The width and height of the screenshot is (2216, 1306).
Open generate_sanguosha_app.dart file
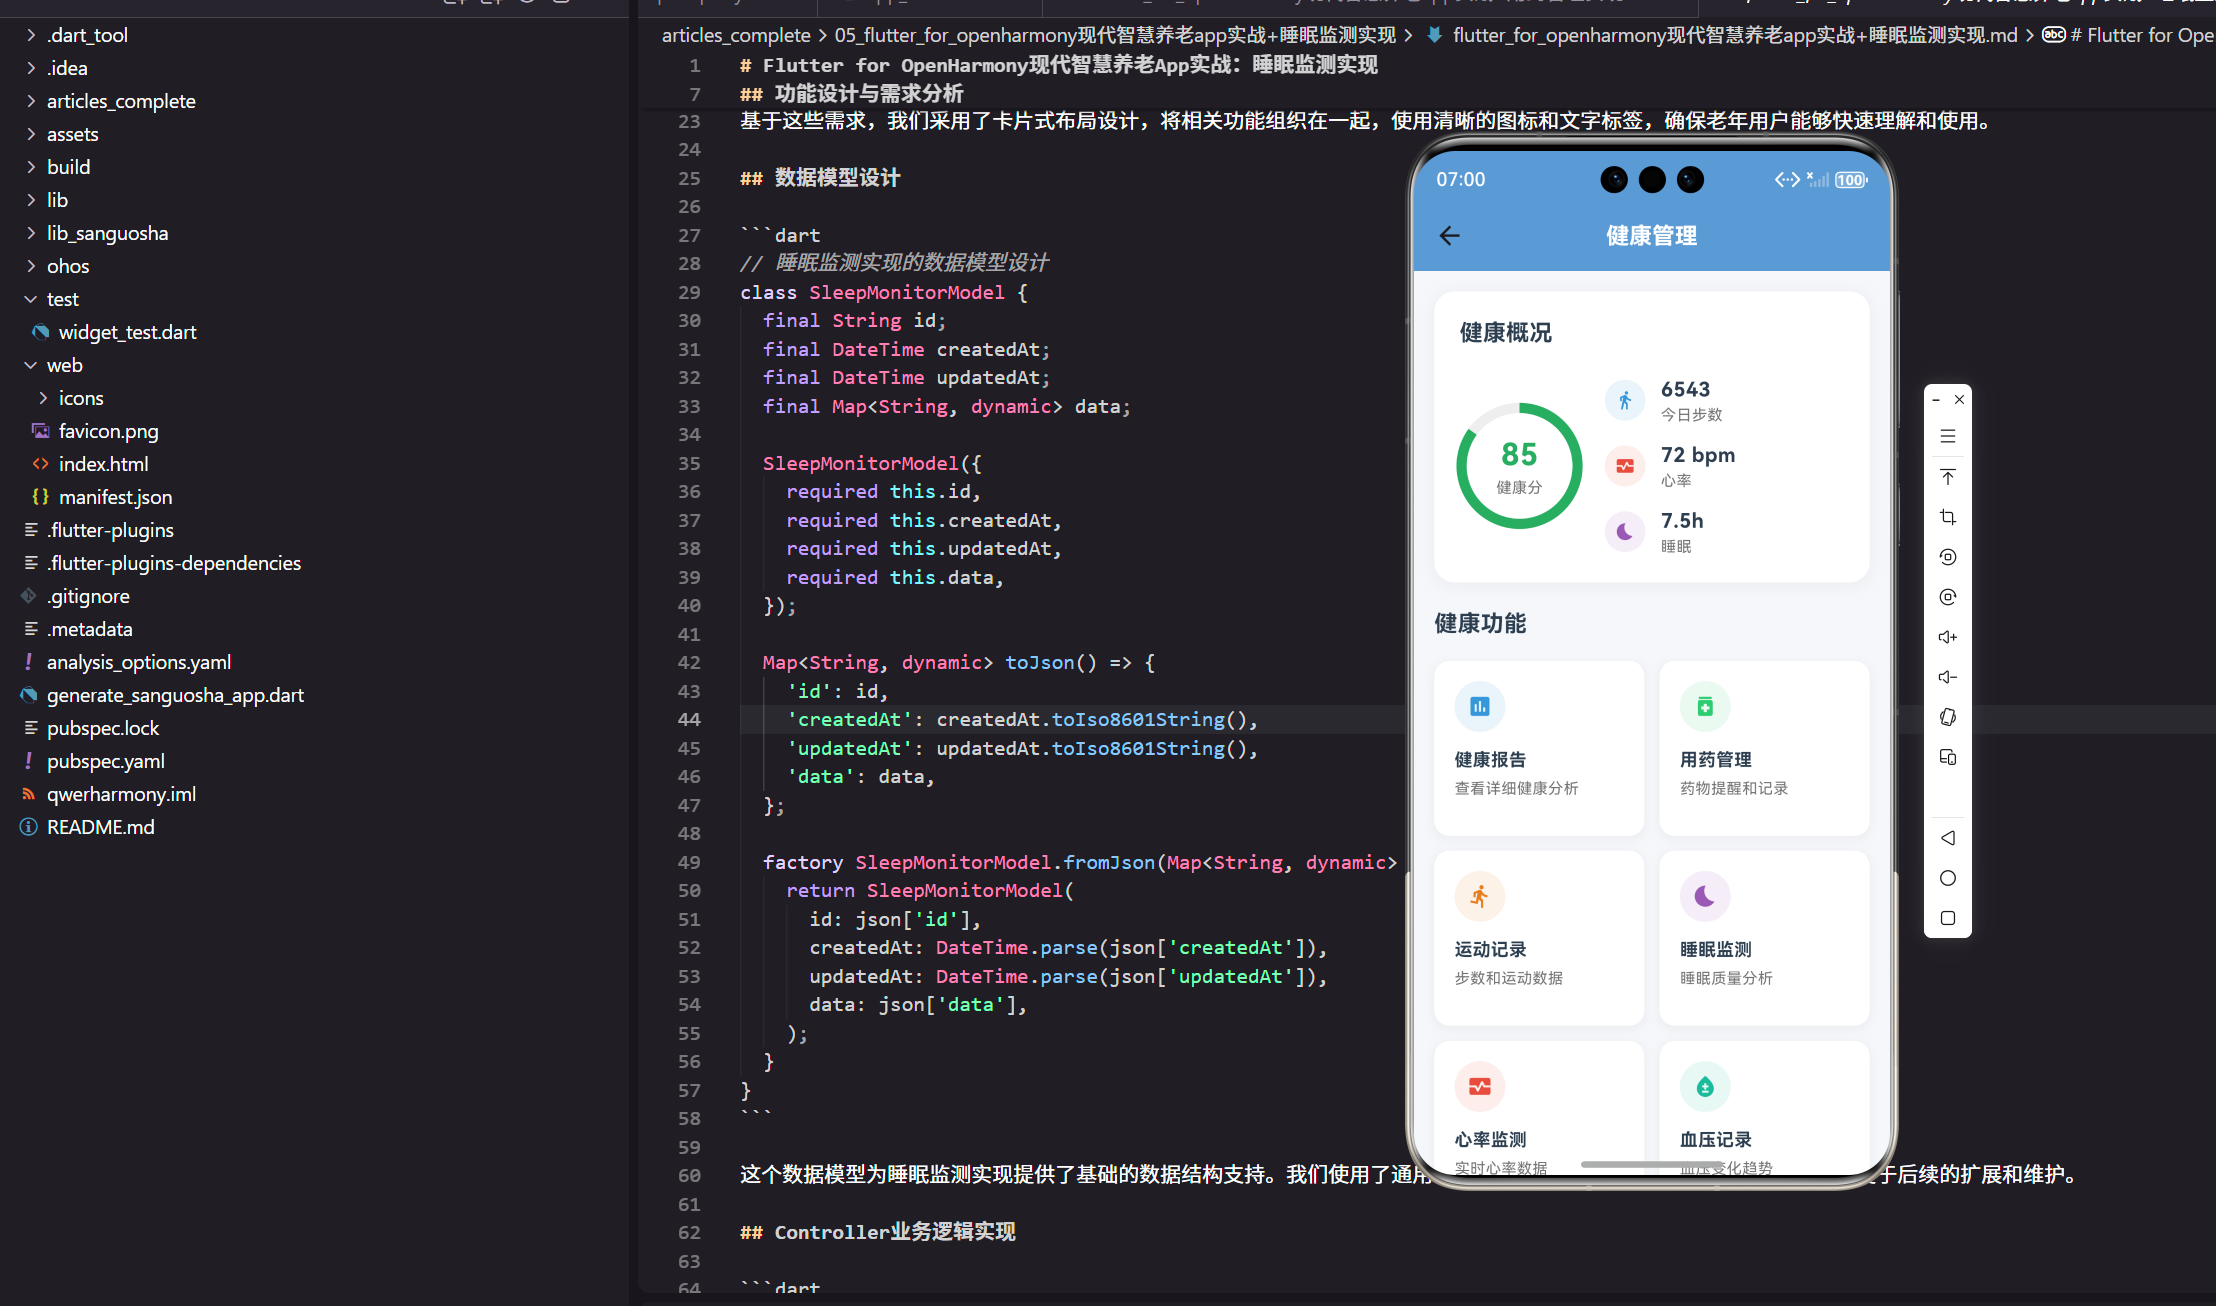[x=175, y=695]
